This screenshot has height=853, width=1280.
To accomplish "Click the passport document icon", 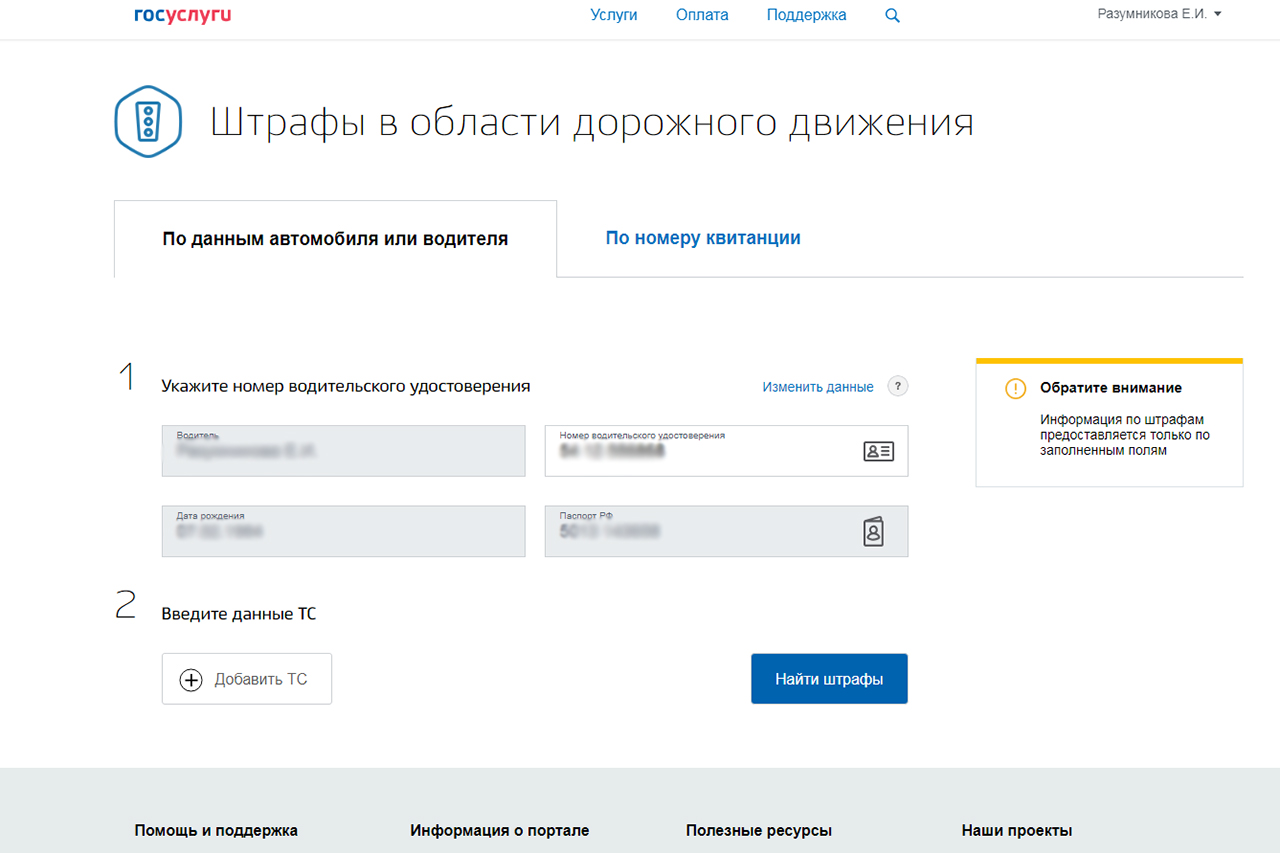I will pos(874,532).
